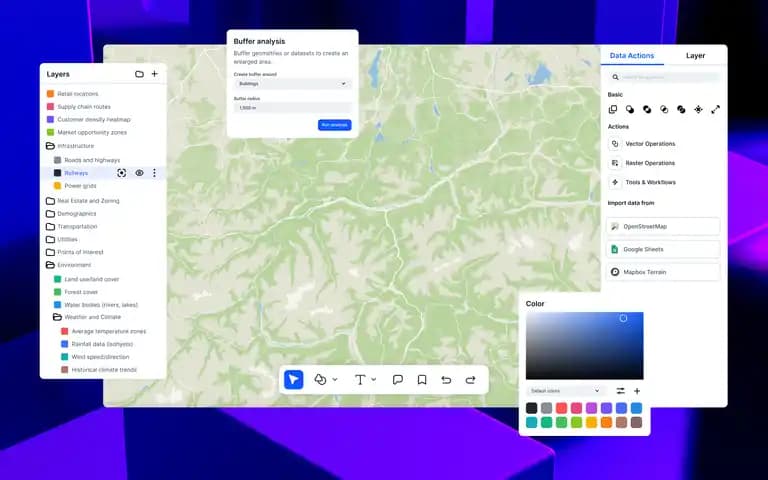This screenshot has height=480, width=768.
Task: Select the Water bodies (rivers, lakes) layer
Action: (x=103, y=305)
